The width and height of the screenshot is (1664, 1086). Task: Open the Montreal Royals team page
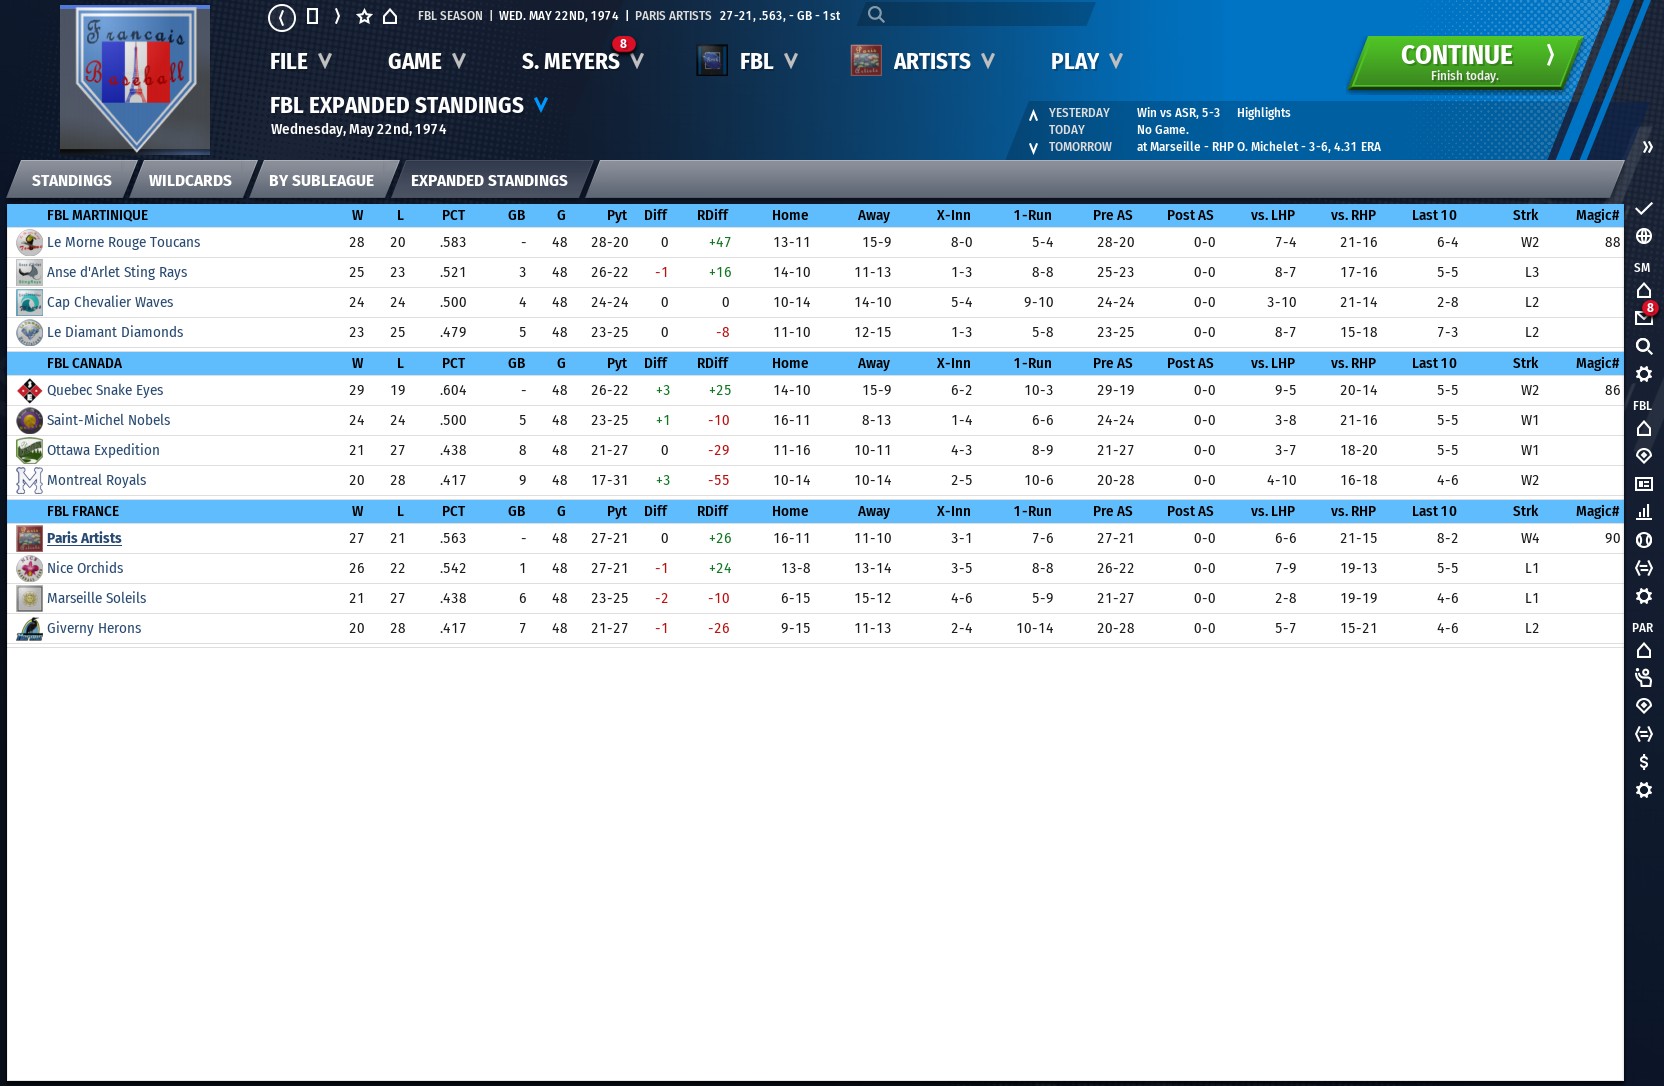[x=96, y=480]
